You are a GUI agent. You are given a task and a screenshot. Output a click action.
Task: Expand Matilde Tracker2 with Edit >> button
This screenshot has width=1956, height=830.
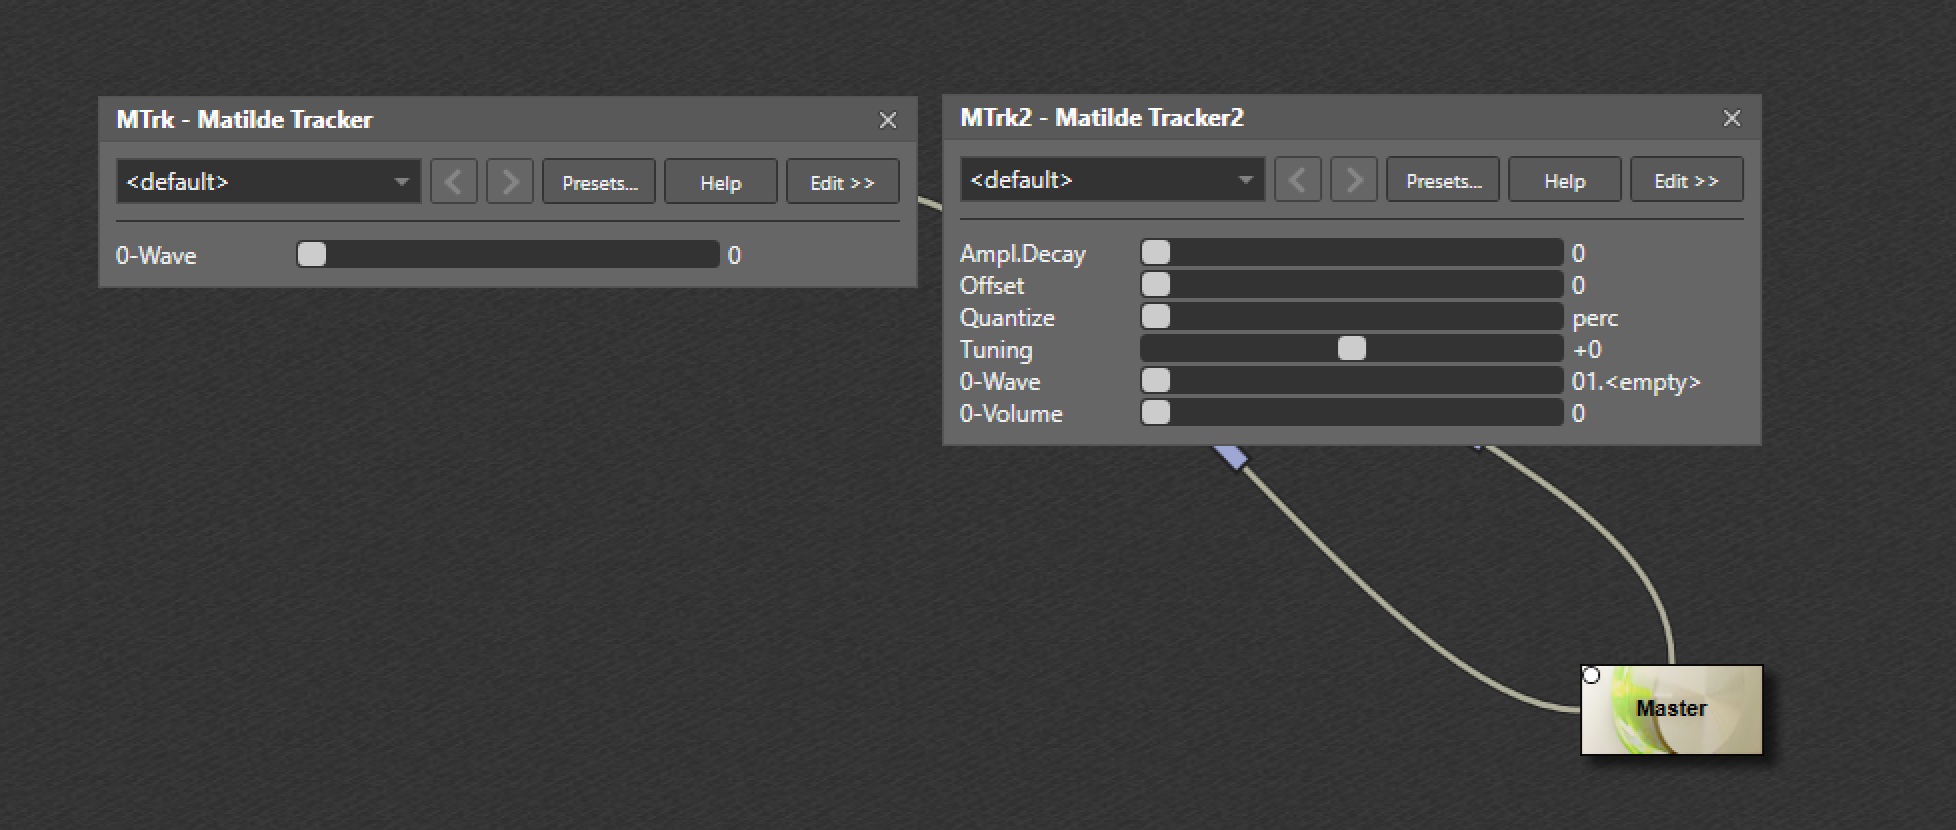tap(1686, 180)
